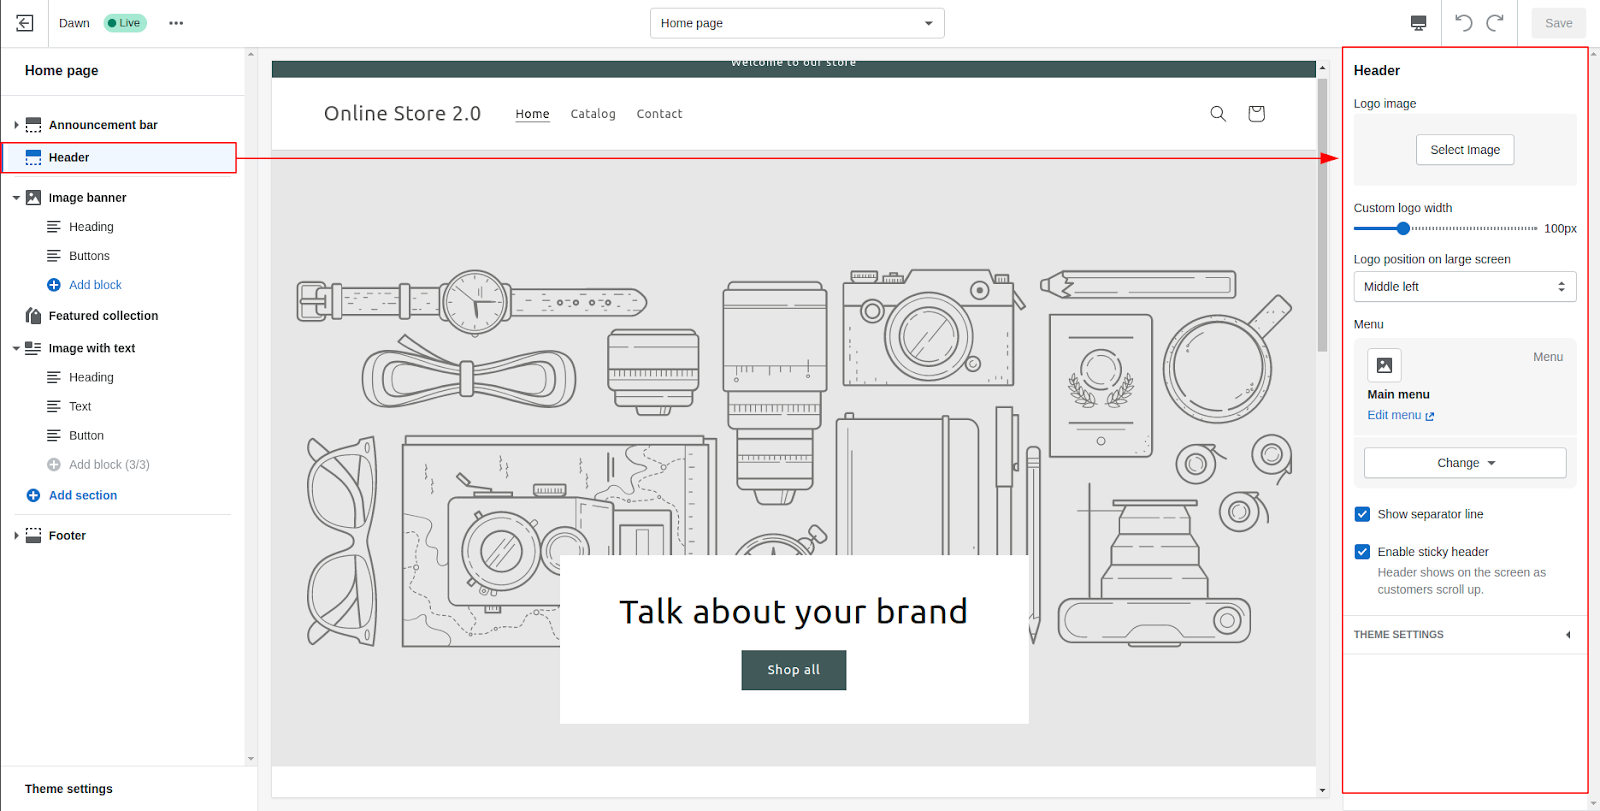1600x811 pixels.
Task: Click the Save button
Action: 1558,23
